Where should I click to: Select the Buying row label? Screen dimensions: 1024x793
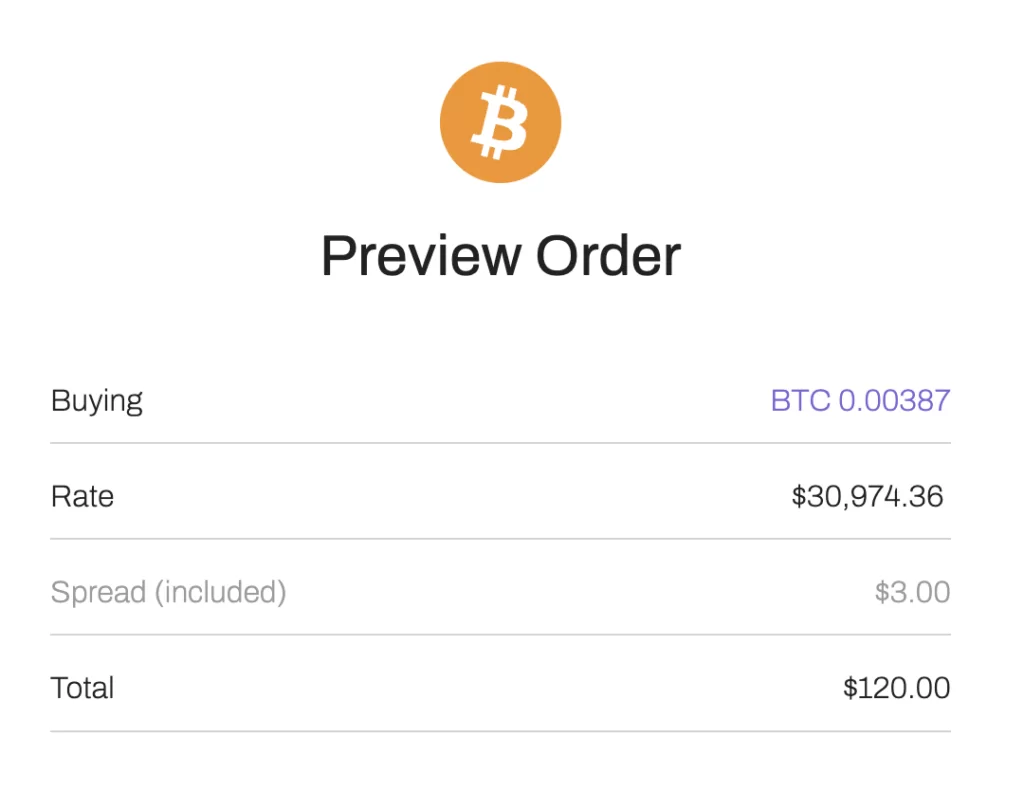96,400
